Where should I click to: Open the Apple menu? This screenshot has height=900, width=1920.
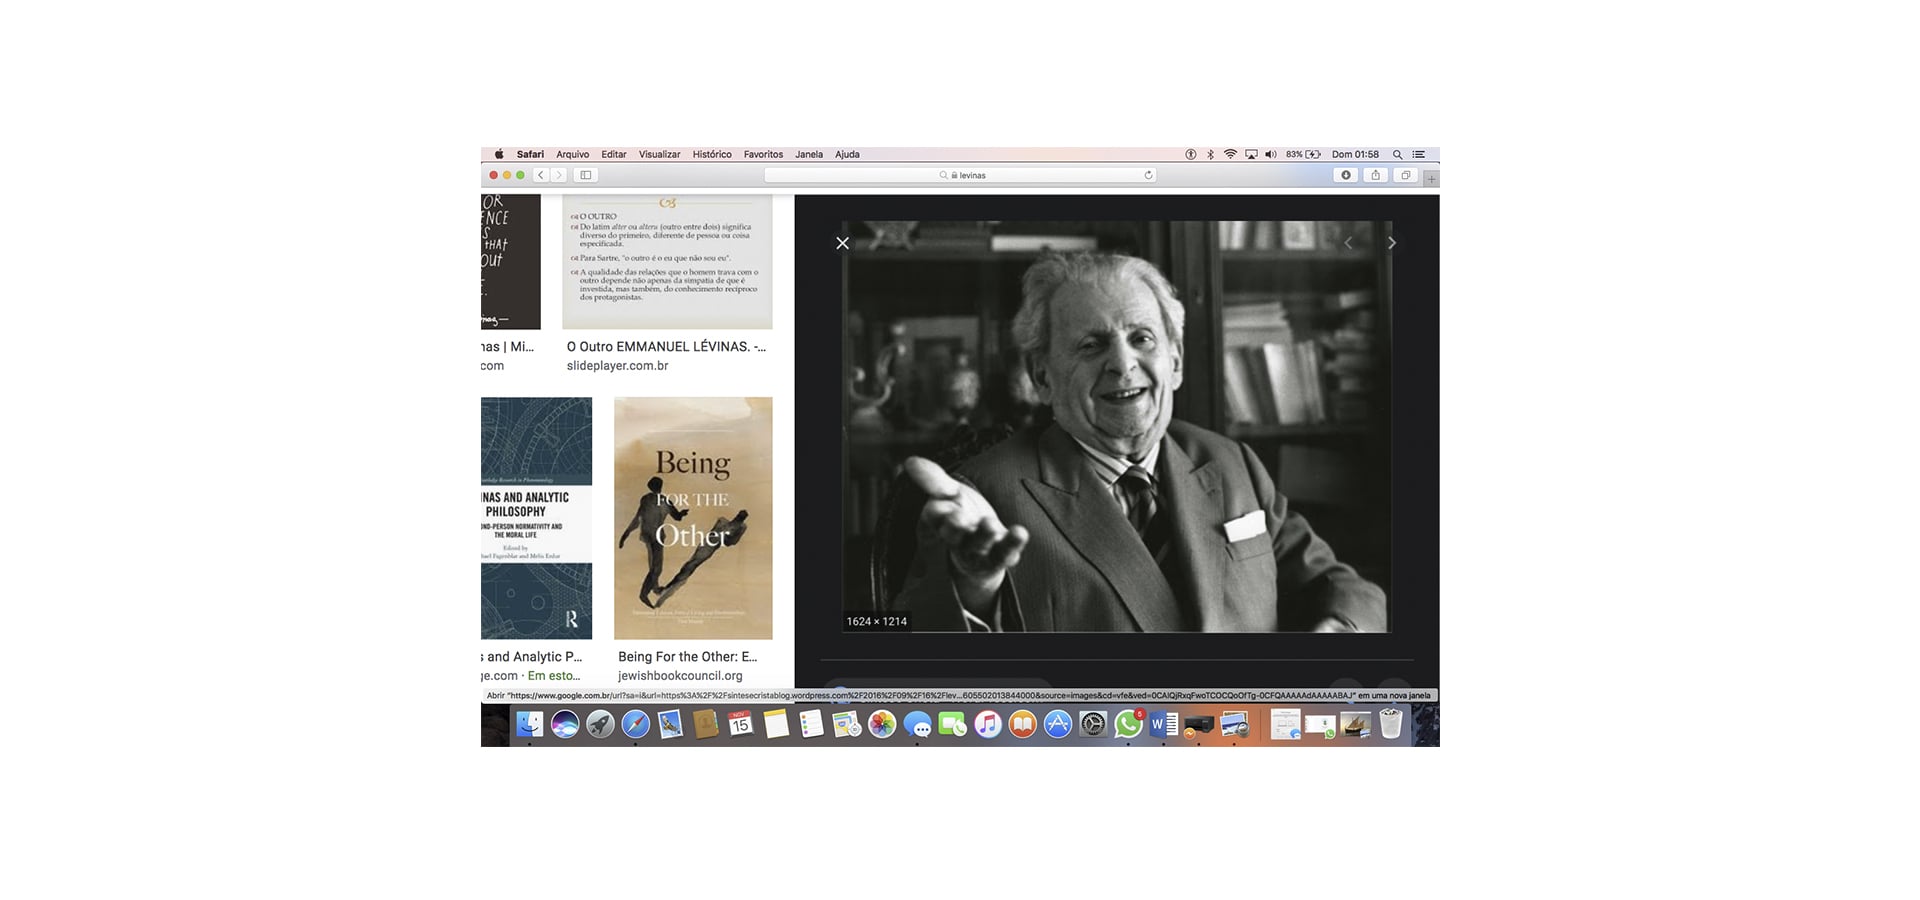tap(499, 154)
